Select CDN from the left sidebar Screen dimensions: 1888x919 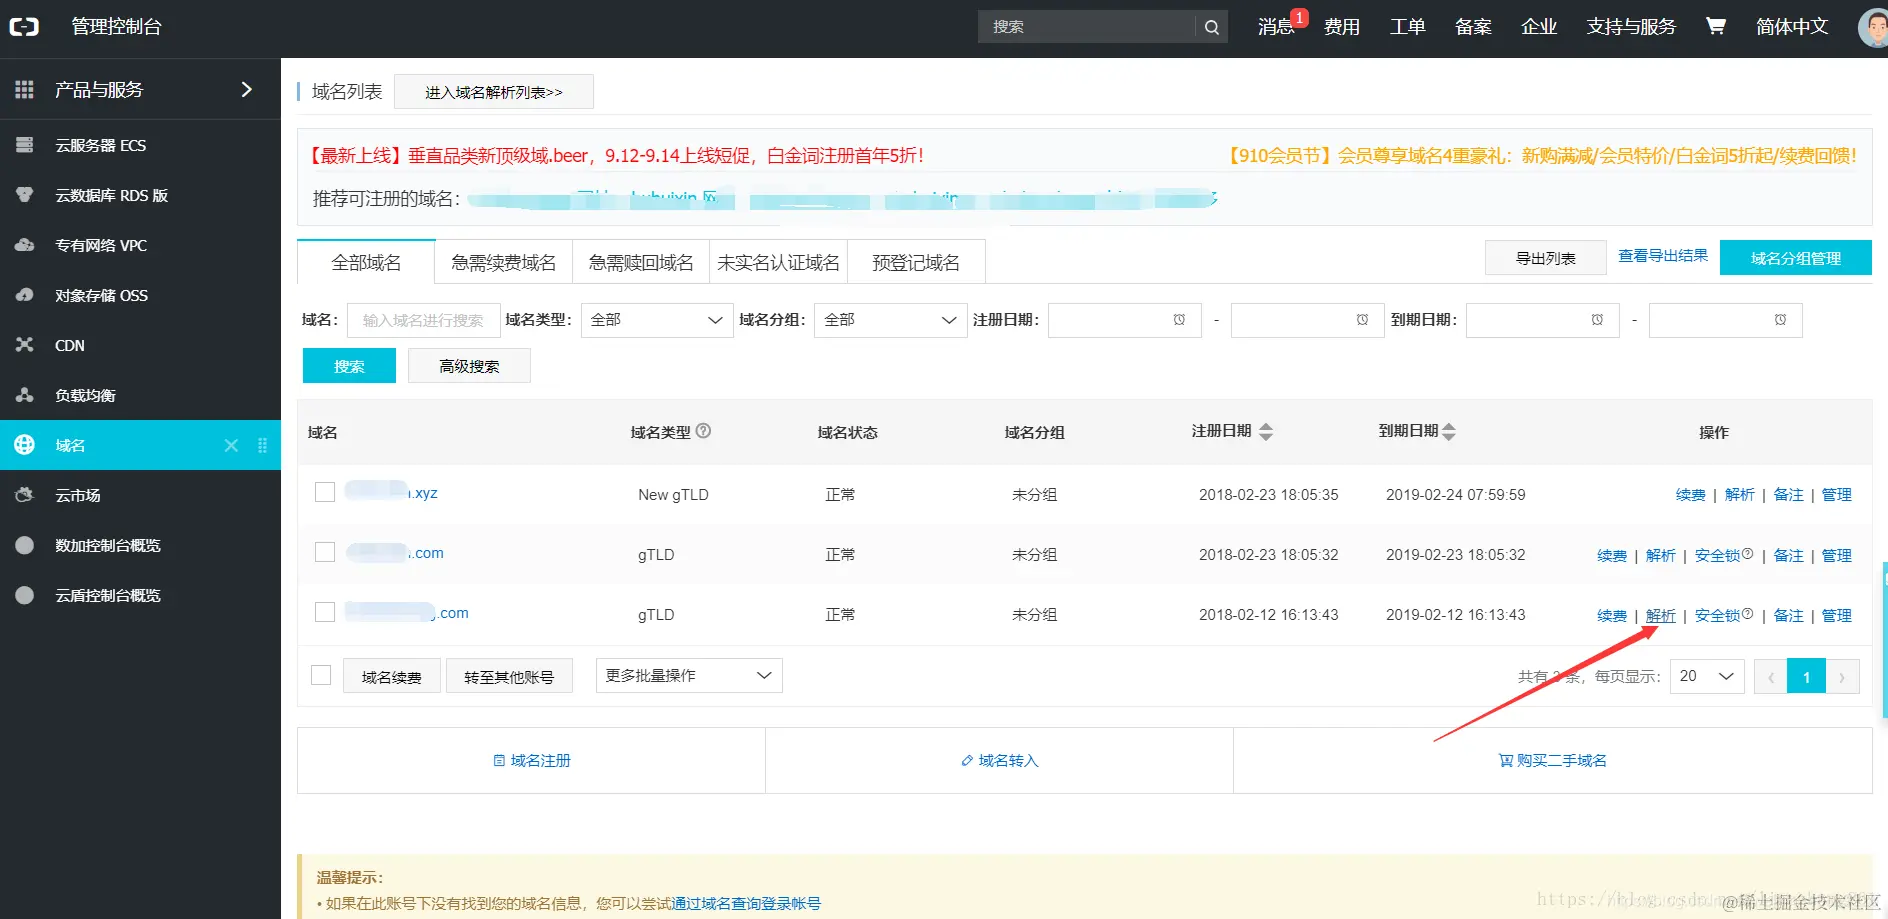point(69,345)
